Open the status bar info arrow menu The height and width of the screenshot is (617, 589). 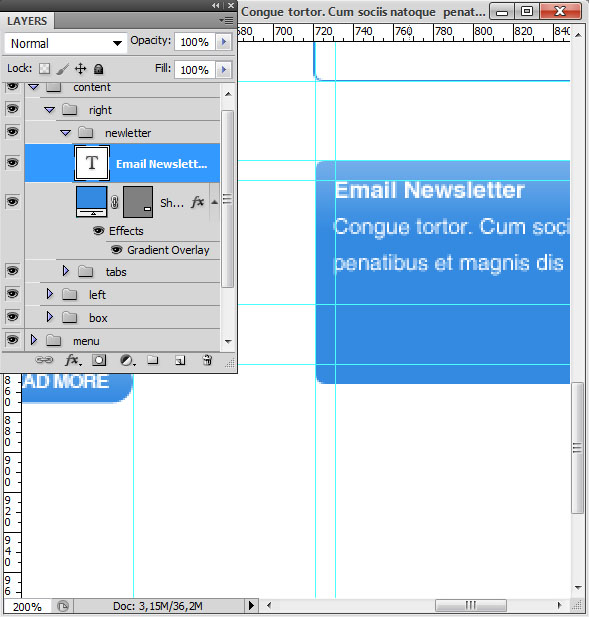251,605
